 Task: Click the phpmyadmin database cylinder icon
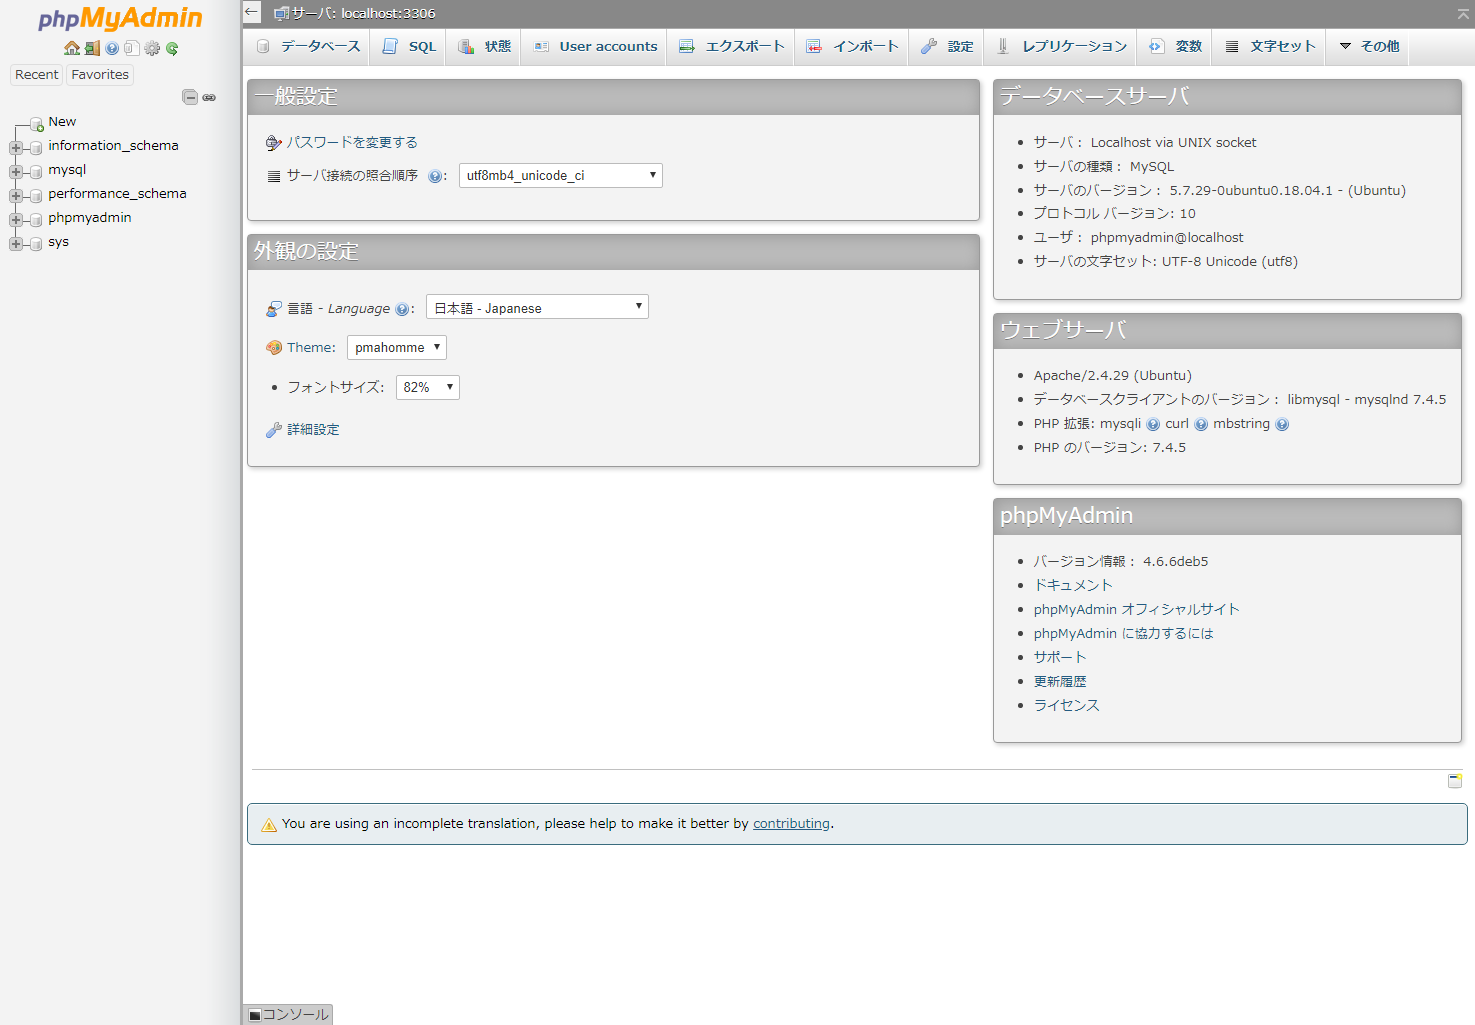click(36, 219)
